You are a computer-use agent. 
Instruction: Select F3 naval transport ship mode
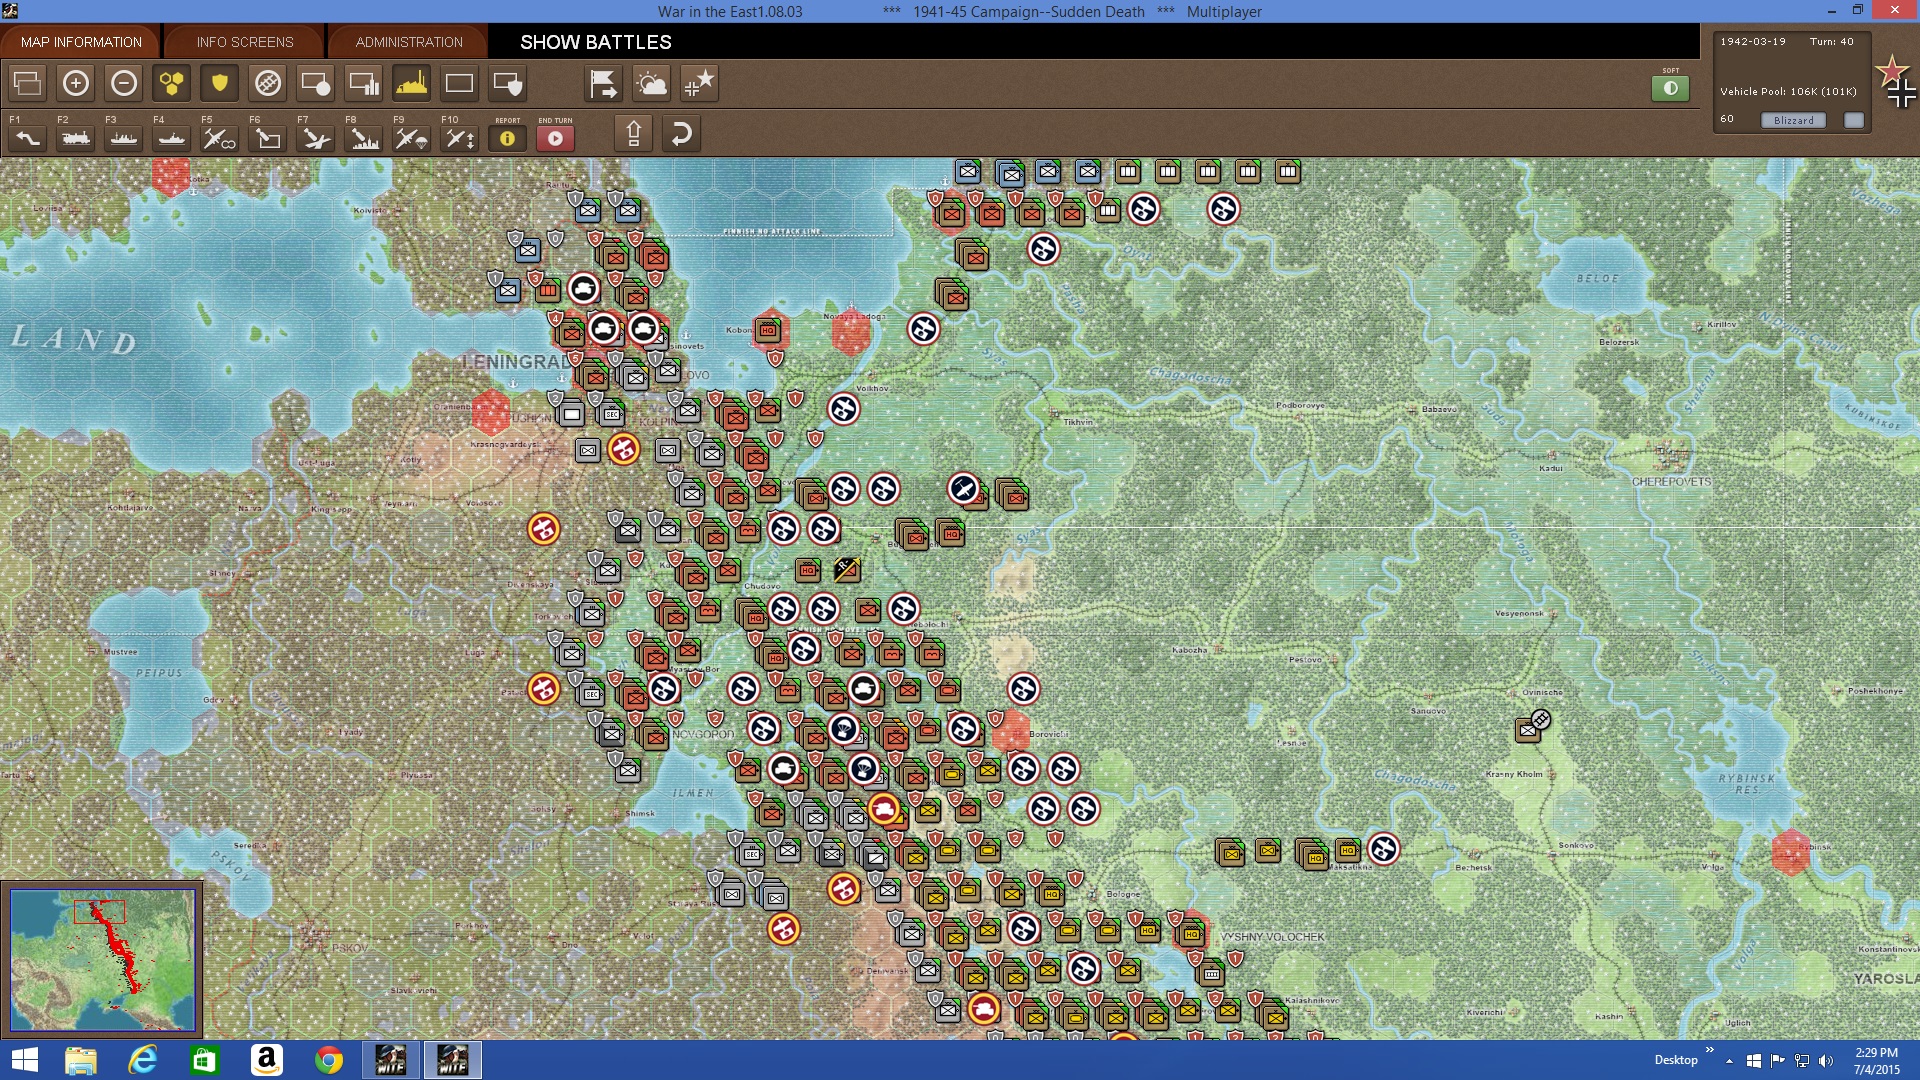123,138
